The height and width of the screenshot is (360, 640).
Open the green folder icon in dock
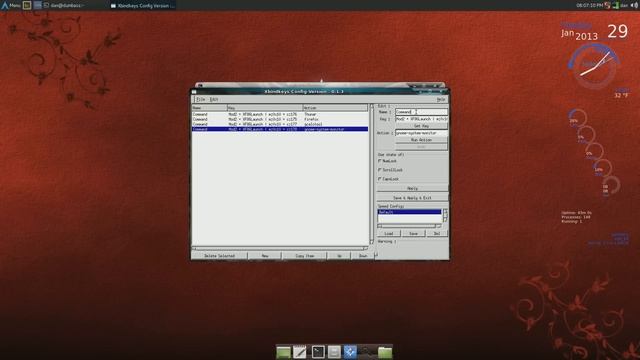384,352
